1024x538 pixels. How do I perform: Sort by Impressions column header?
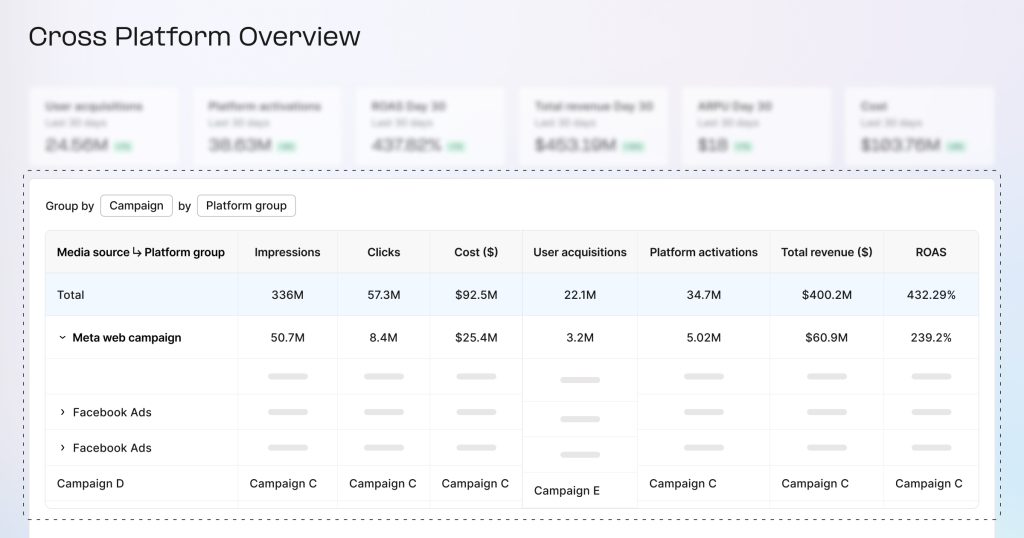coord(287,252)
